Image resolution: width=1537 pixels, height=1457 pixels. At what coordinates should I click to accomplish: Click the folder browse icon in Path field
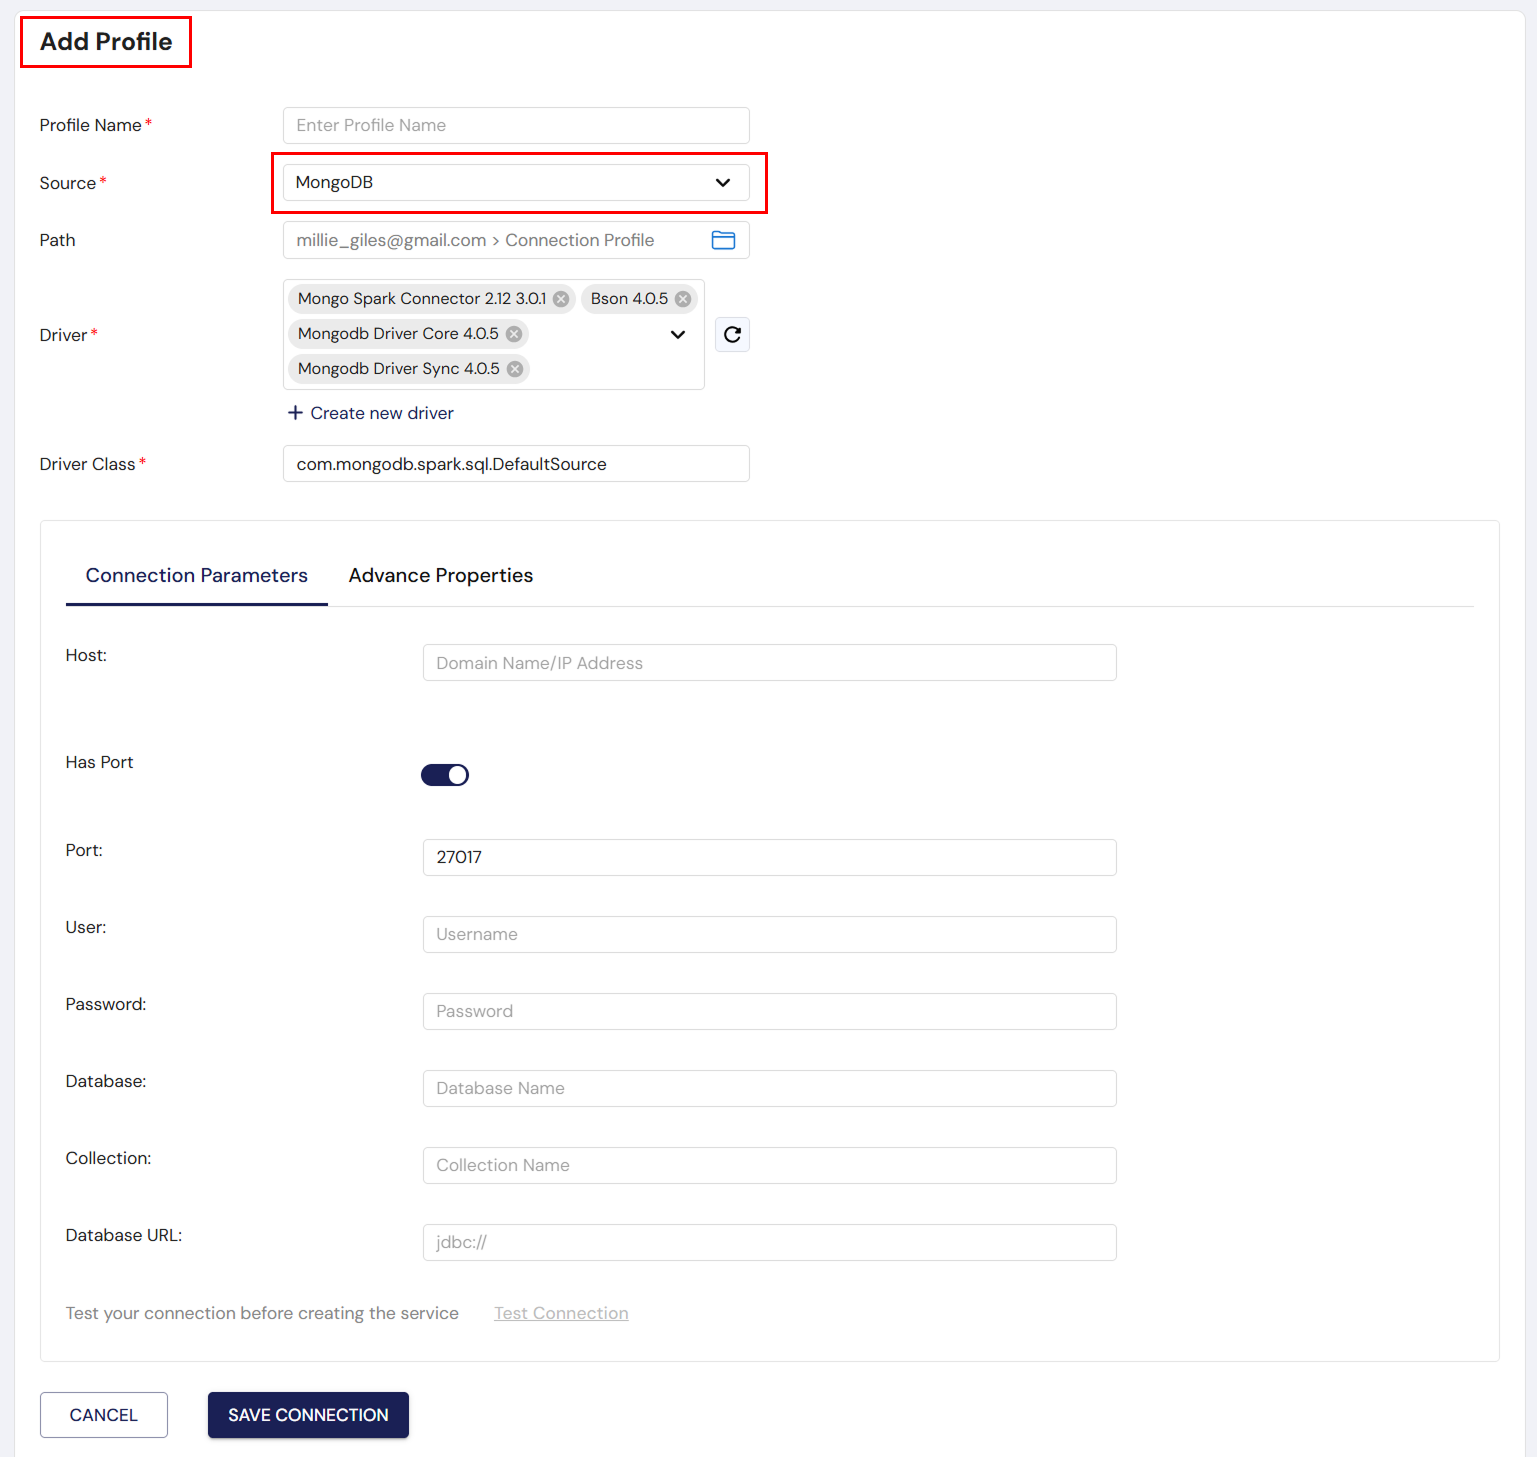point(723,240)
